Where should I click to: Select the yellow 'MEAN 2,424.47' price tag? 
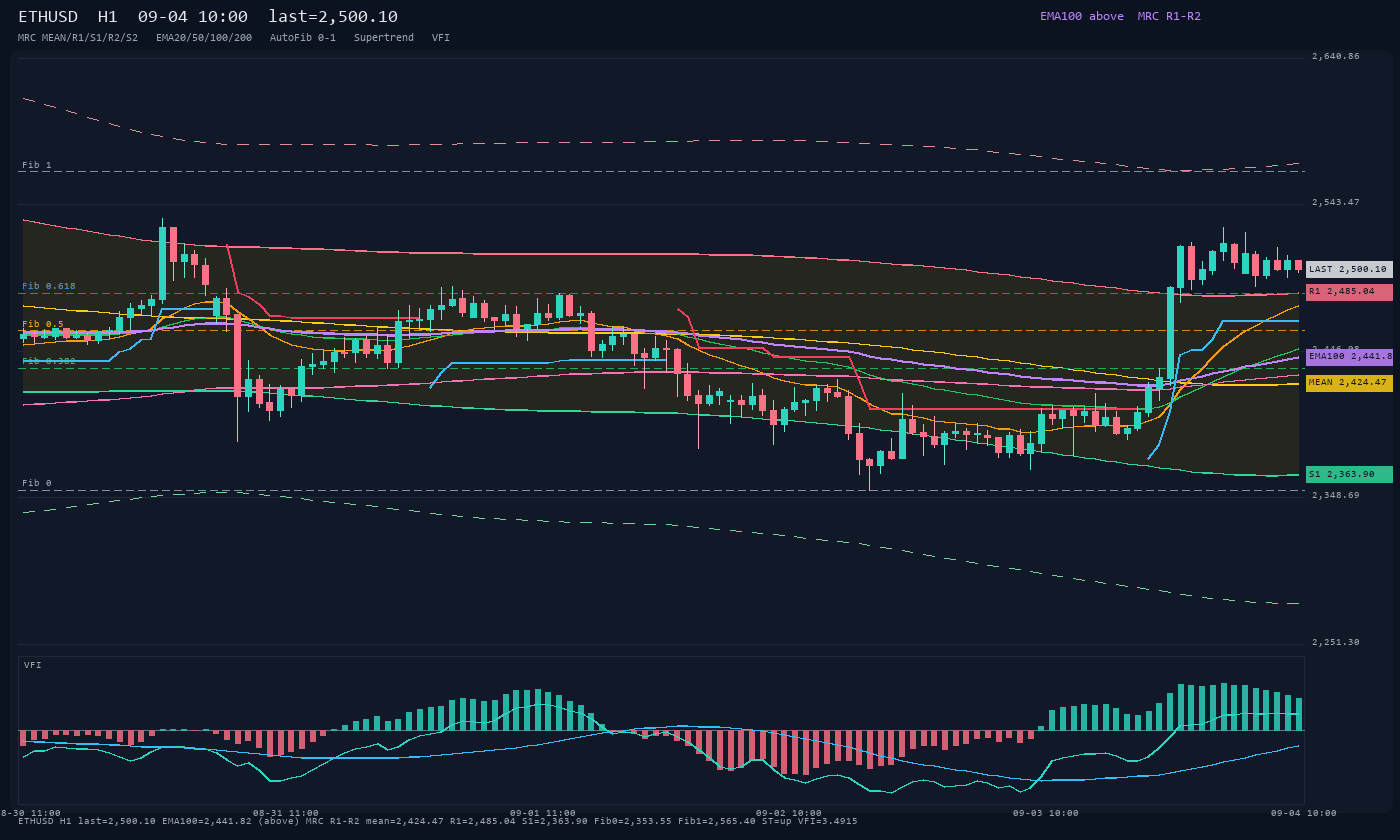coord(1349,383)
